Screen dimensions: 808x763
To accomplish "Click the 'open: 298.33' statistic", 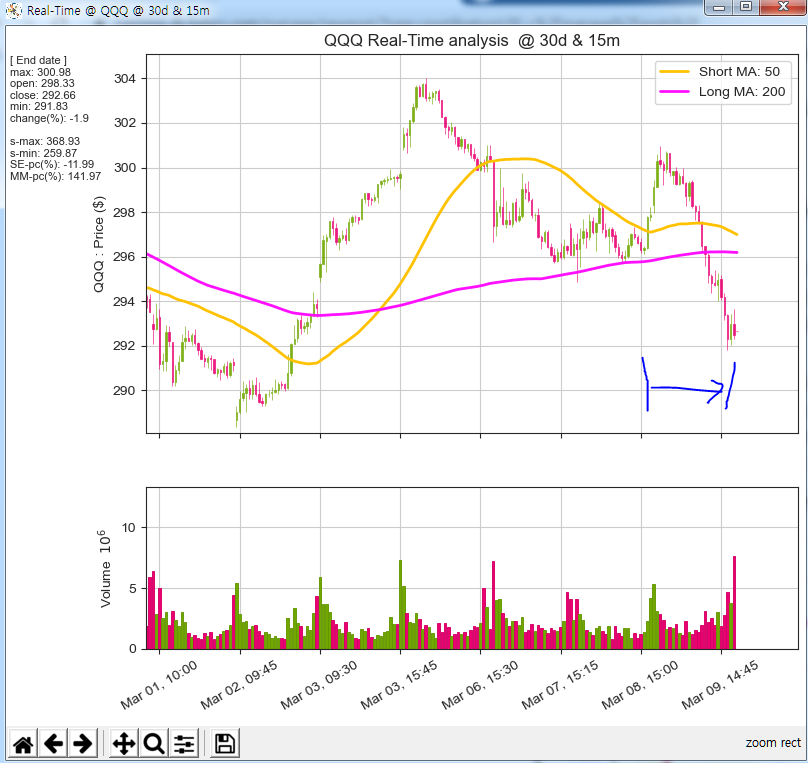I will pyautogui.click(x=42, y=83).
